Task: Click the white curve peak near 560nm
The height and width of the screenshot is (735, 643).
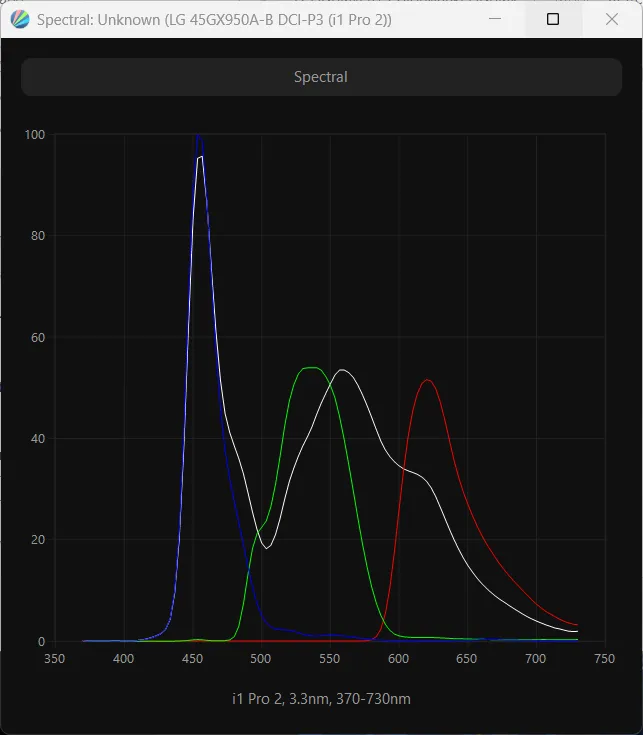Action: (x=343, y=370)
